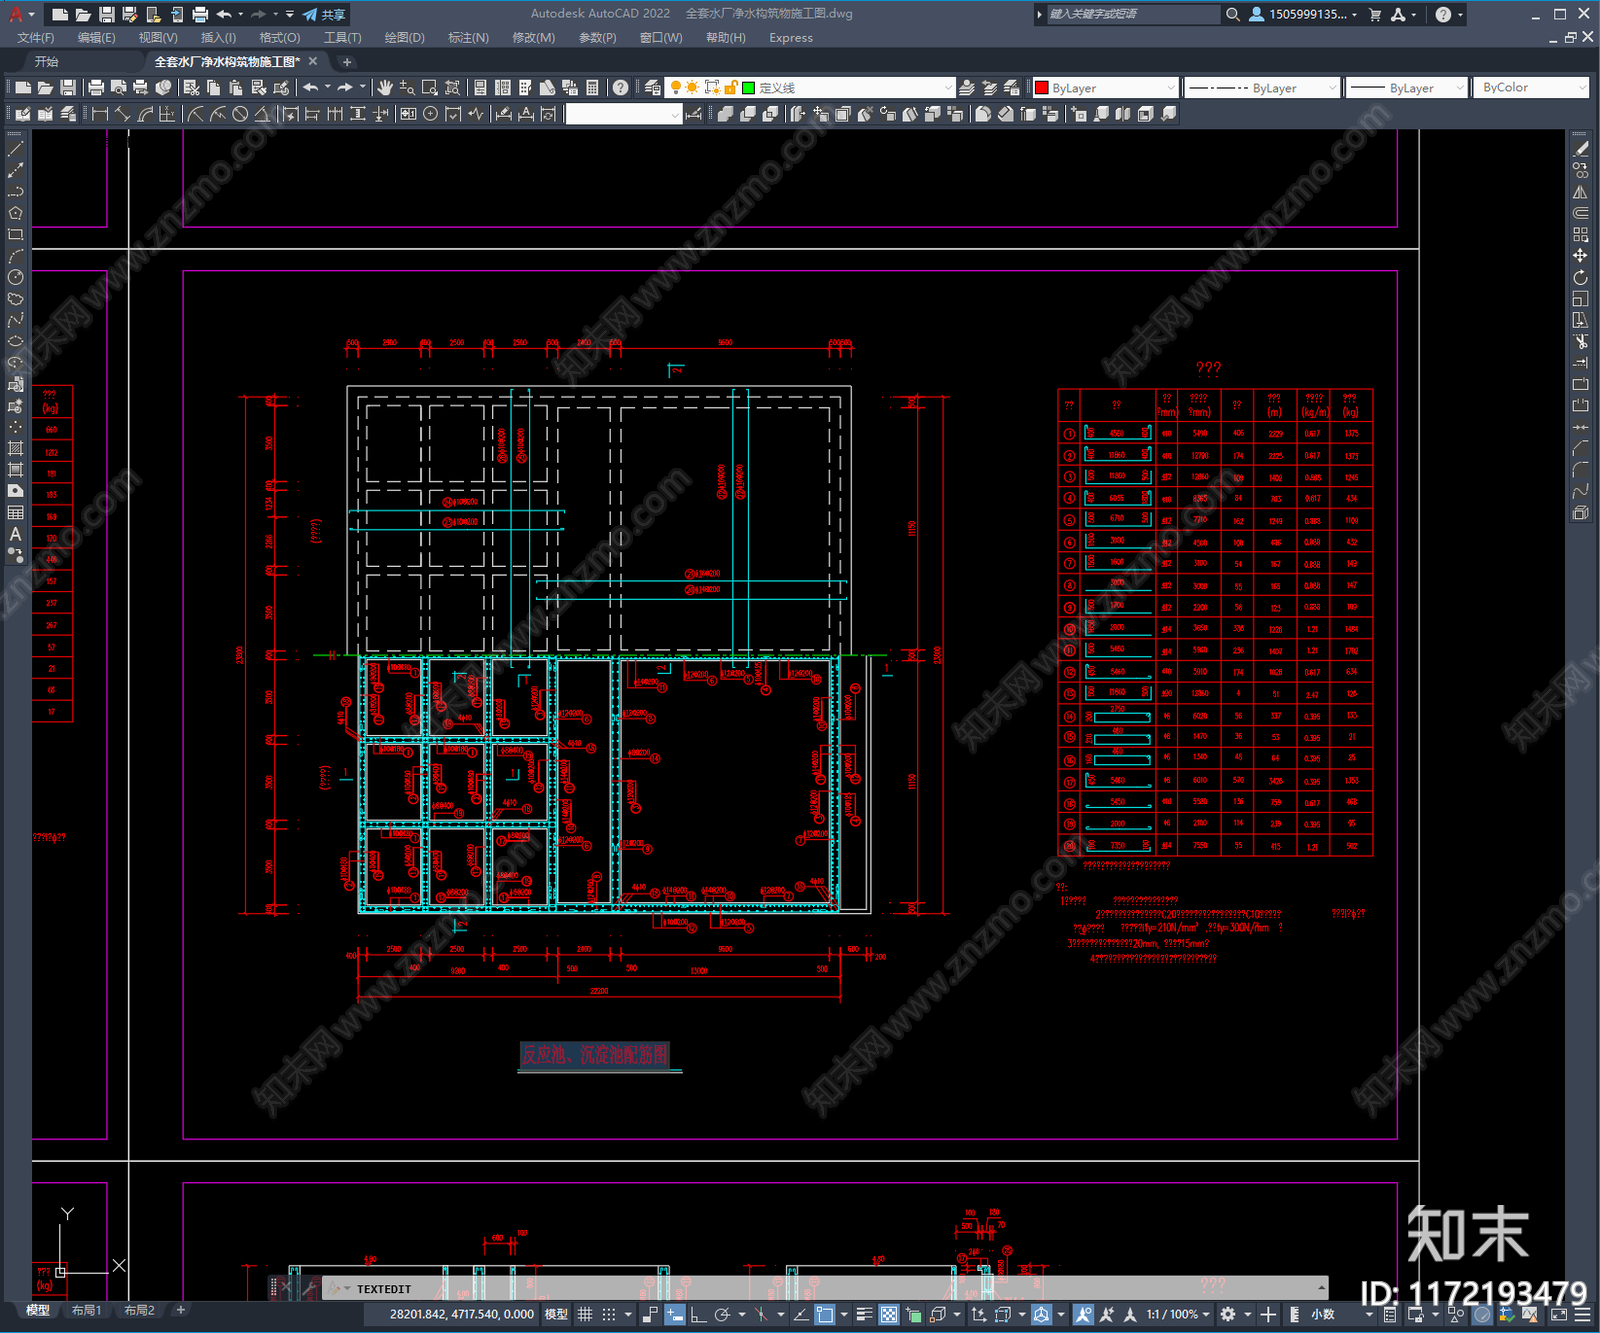Image resolution: width=1600 pixels, height=1333 pixels.
Task: Click the Undo arrow in standard toolbar
Action: 311,88
